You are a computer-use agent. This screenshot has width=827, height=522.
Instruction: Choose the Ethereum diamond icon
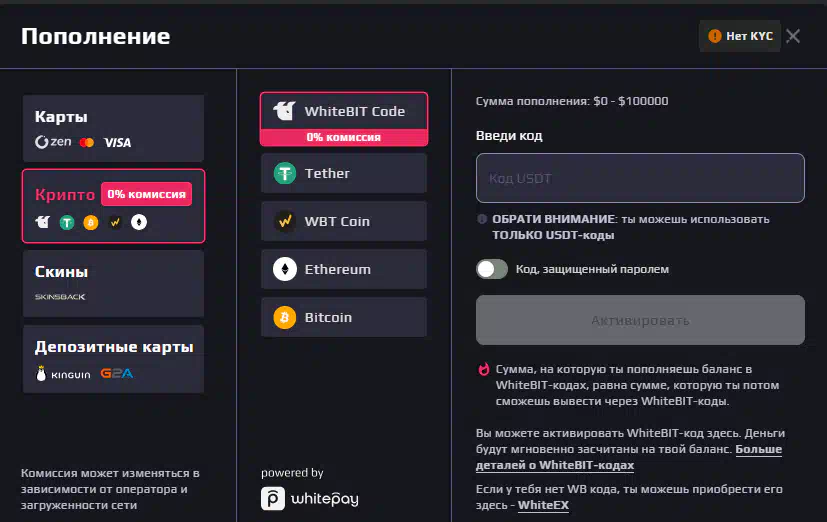coord(285,269)
